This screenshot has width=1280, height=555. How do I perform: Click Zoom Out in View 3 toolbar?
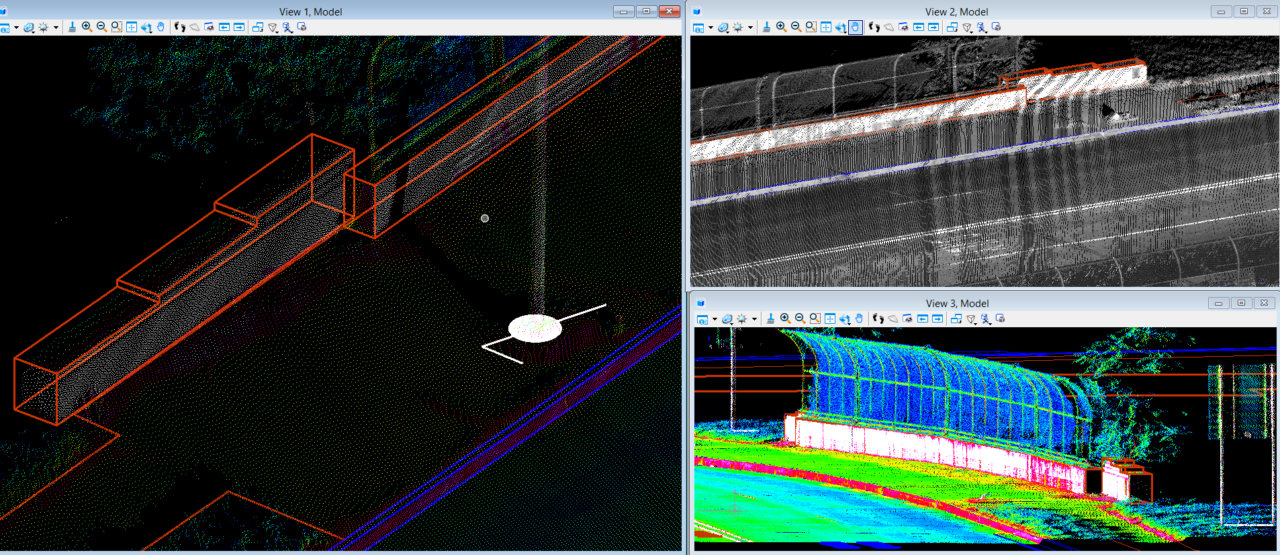click(800, 319)
